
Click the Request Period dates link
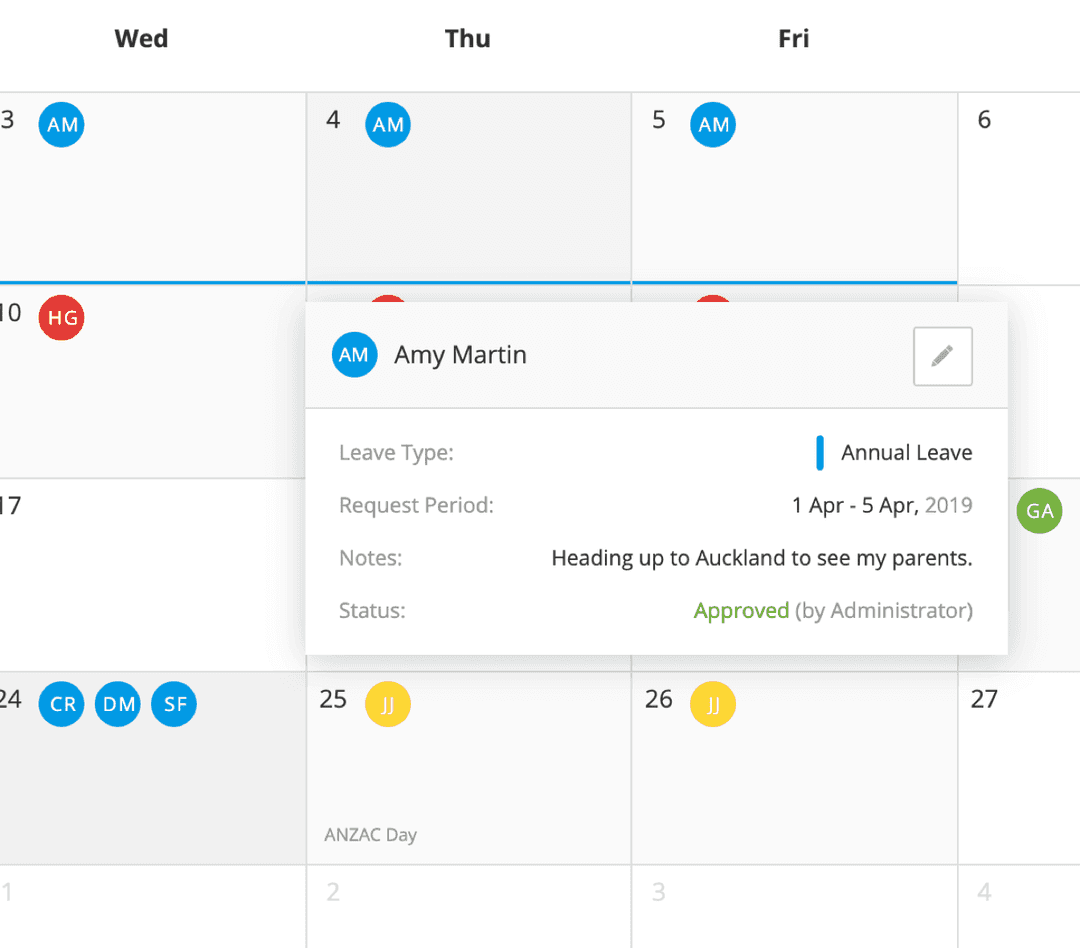click(x=883, y=505)
